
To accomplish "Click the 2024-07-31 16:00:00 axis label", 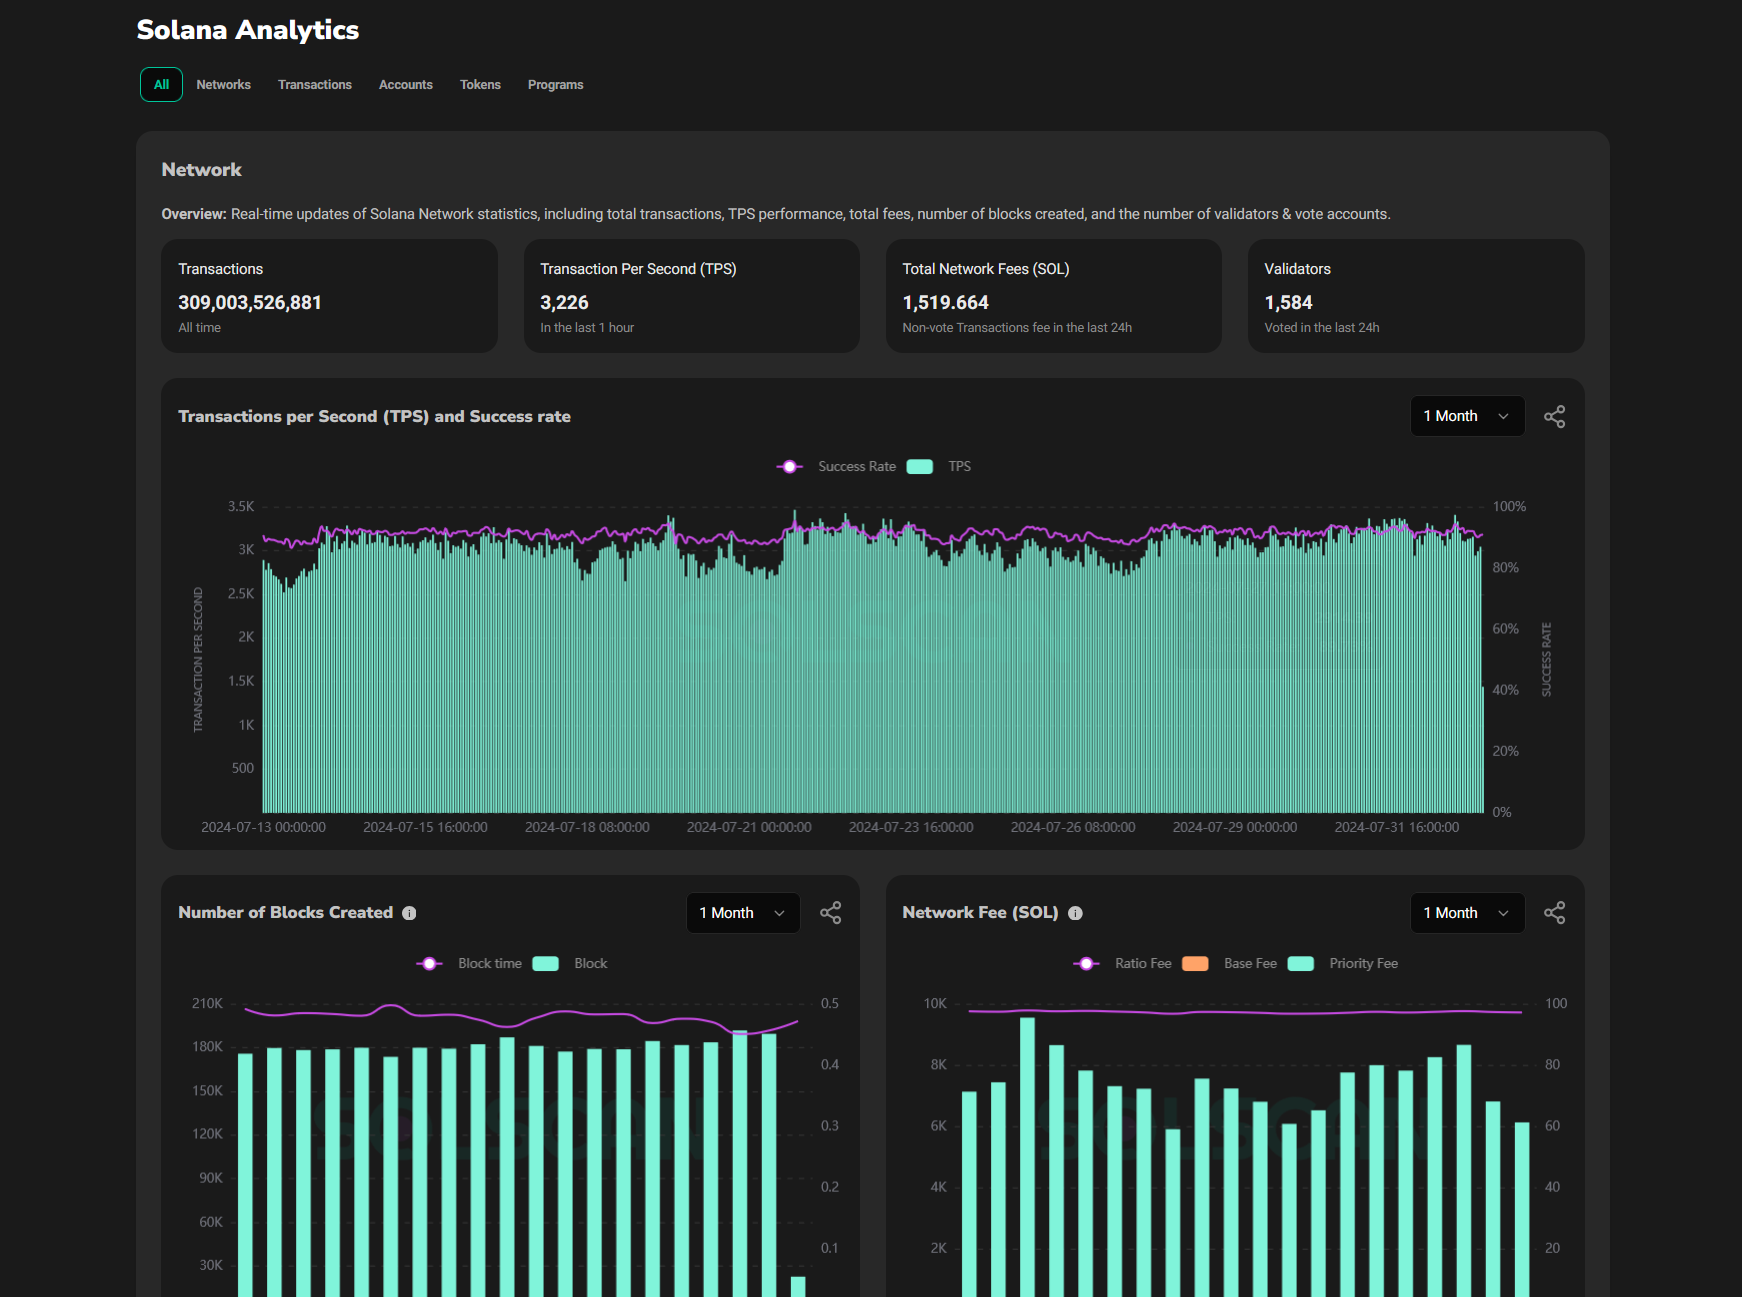I will pos(1397,827).
